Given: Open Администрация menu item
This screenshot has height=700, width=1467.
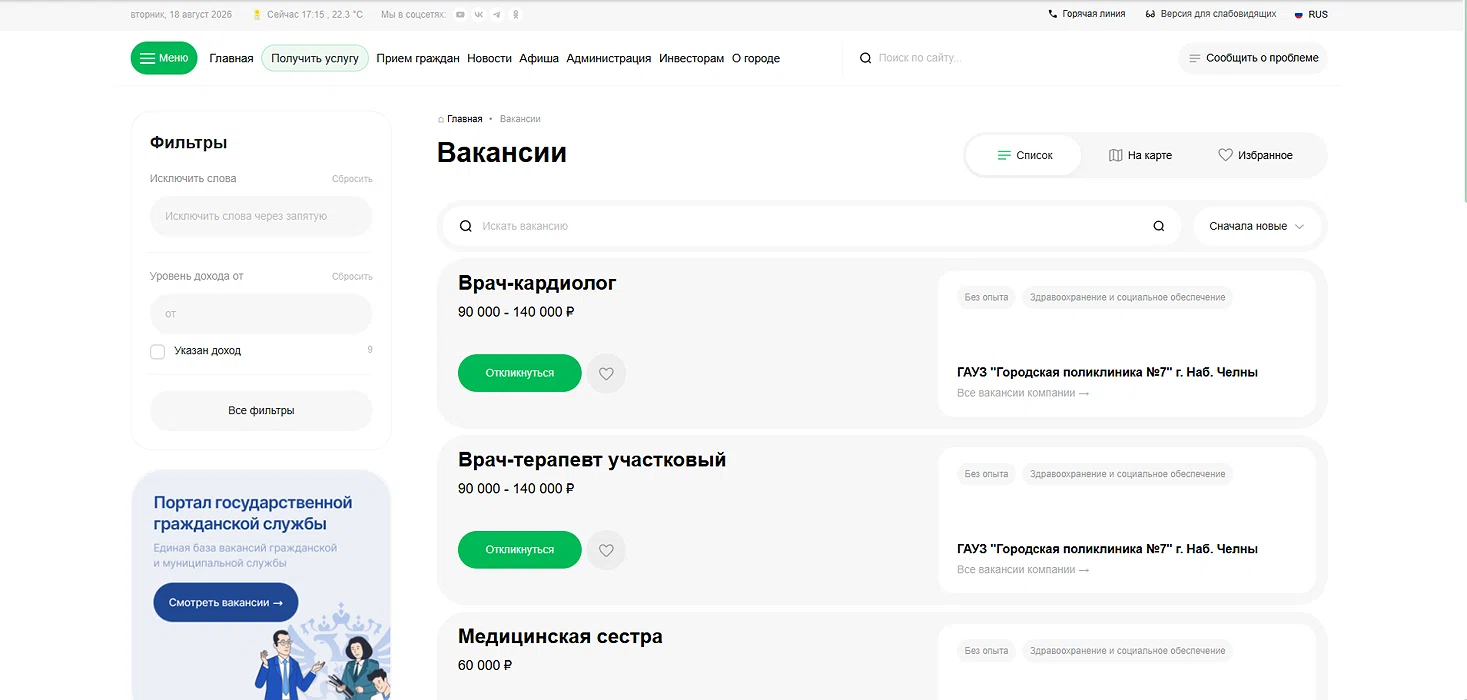Looking at the screenshot, I should [x=609, y=58].
